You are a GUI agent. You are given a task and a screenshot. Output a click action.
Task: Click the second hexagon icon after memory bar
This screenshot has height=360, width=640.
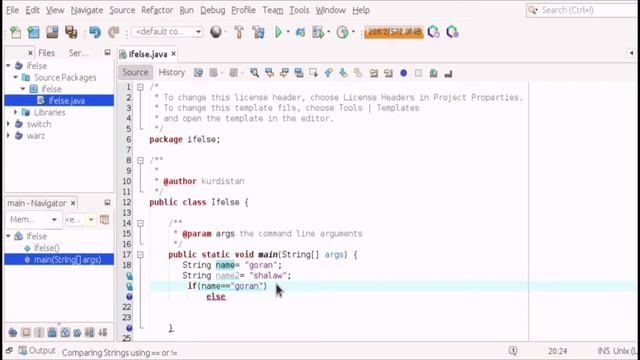point(452,32)
